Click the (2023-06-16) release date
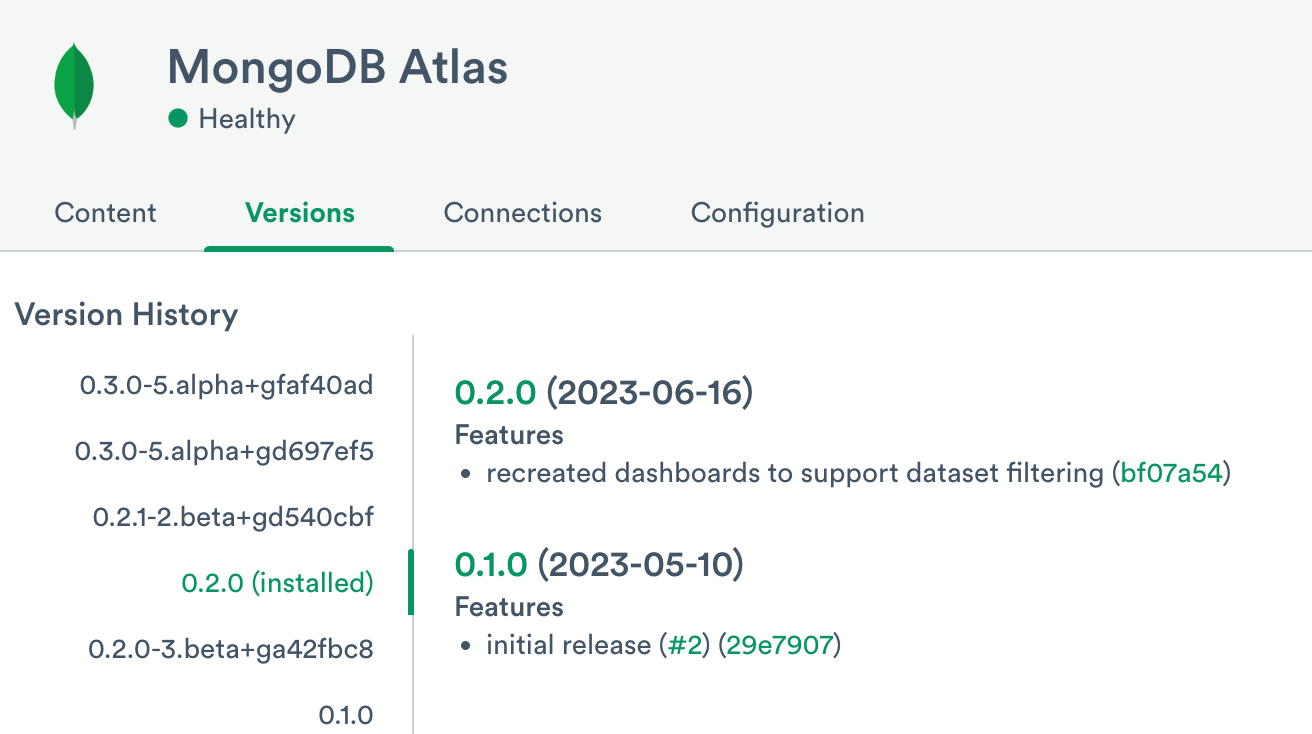This screenshot has height=734, width=1312. coord(649,392)
